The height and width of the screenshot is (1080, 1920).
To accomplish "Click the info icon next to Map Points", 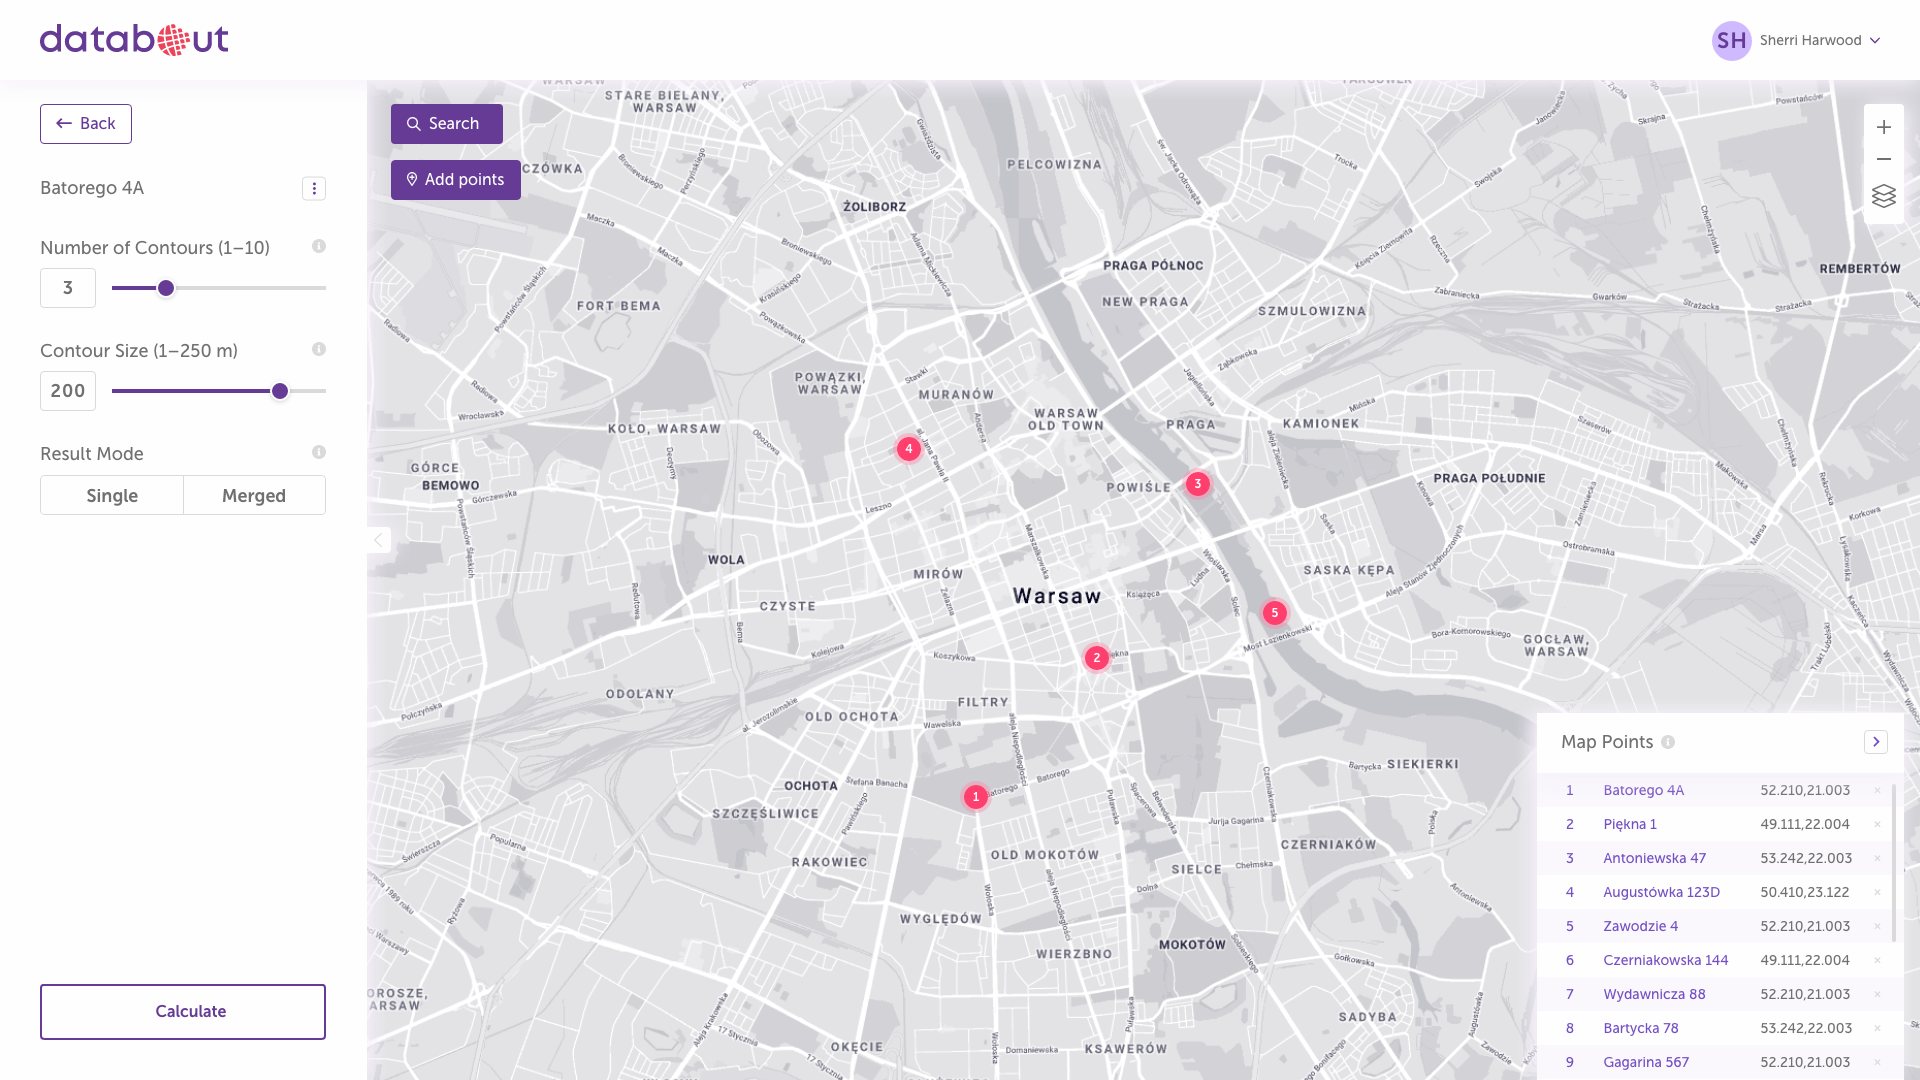I will coord(1668,742).
